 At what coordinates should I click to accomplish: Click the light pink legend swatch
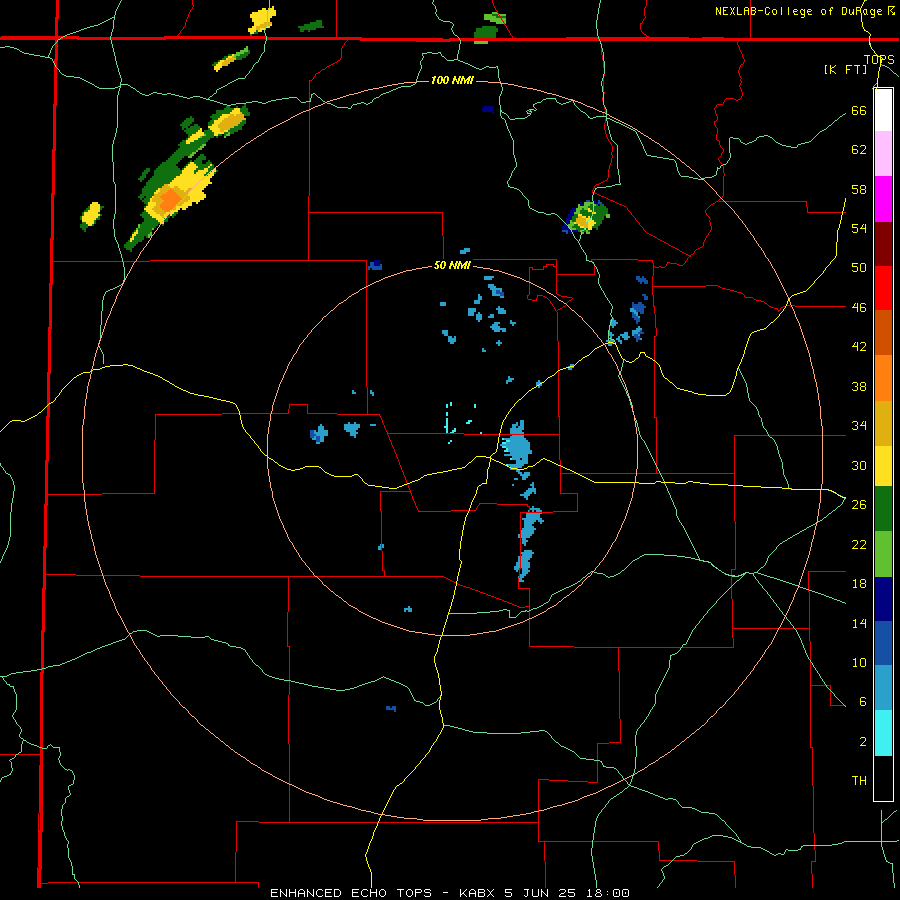(883, 154)
